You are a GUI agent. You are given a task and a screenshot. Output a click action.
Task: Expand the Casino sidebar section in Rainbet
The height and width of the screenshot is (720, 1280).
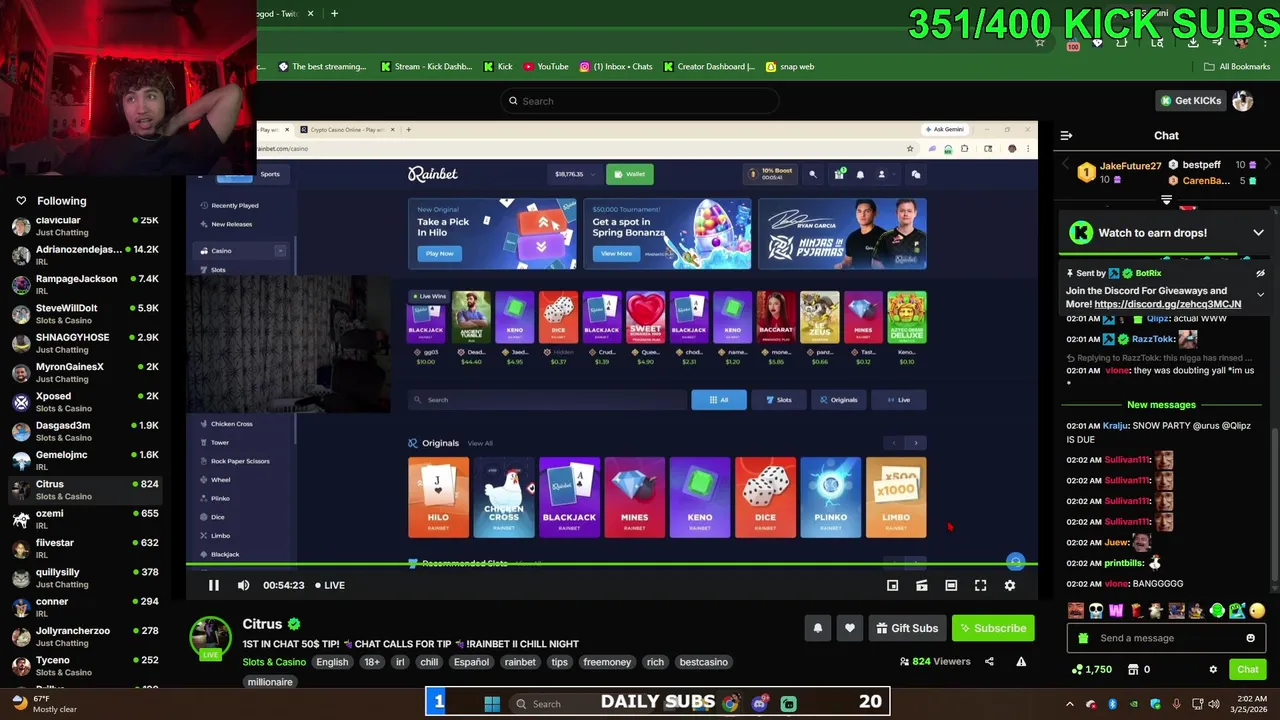click(x=280, y=250)
